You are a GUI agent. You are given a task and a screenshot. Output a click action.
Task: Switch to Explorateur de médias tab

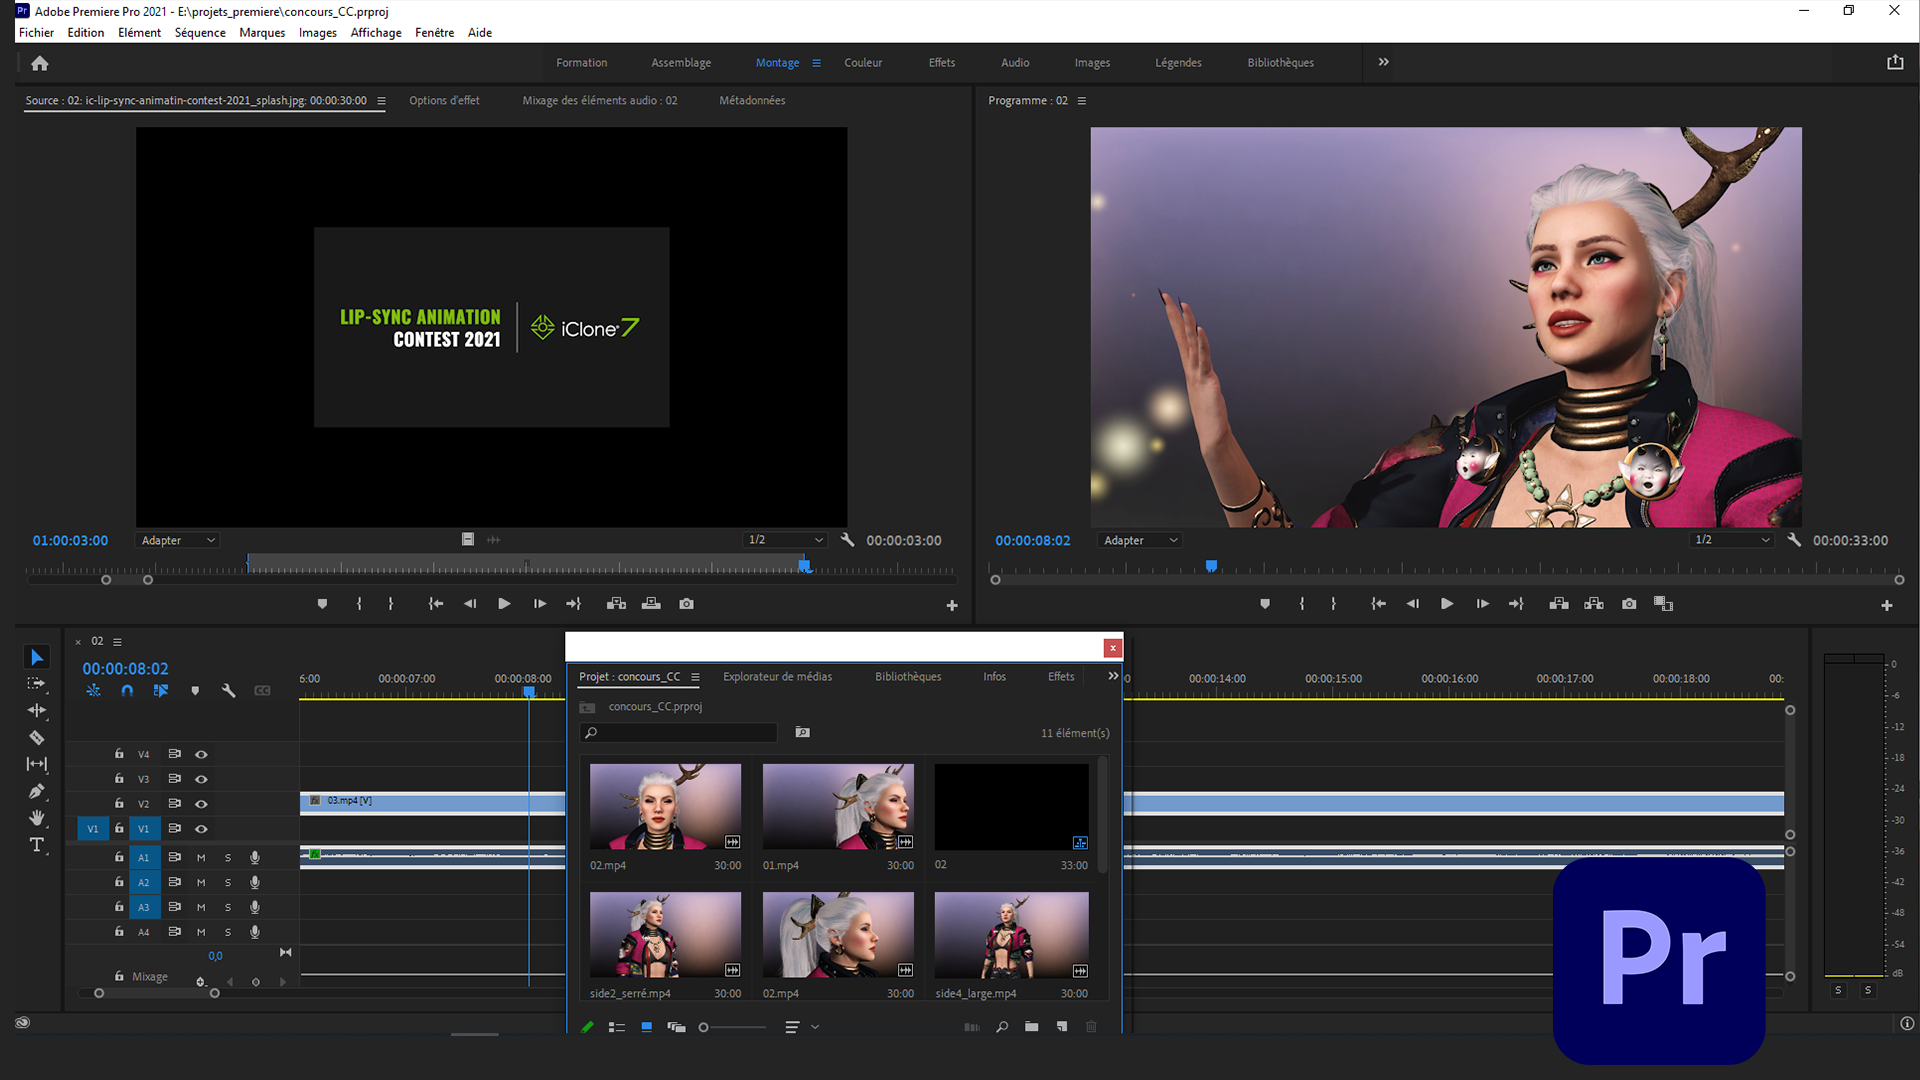coord(777,677)
